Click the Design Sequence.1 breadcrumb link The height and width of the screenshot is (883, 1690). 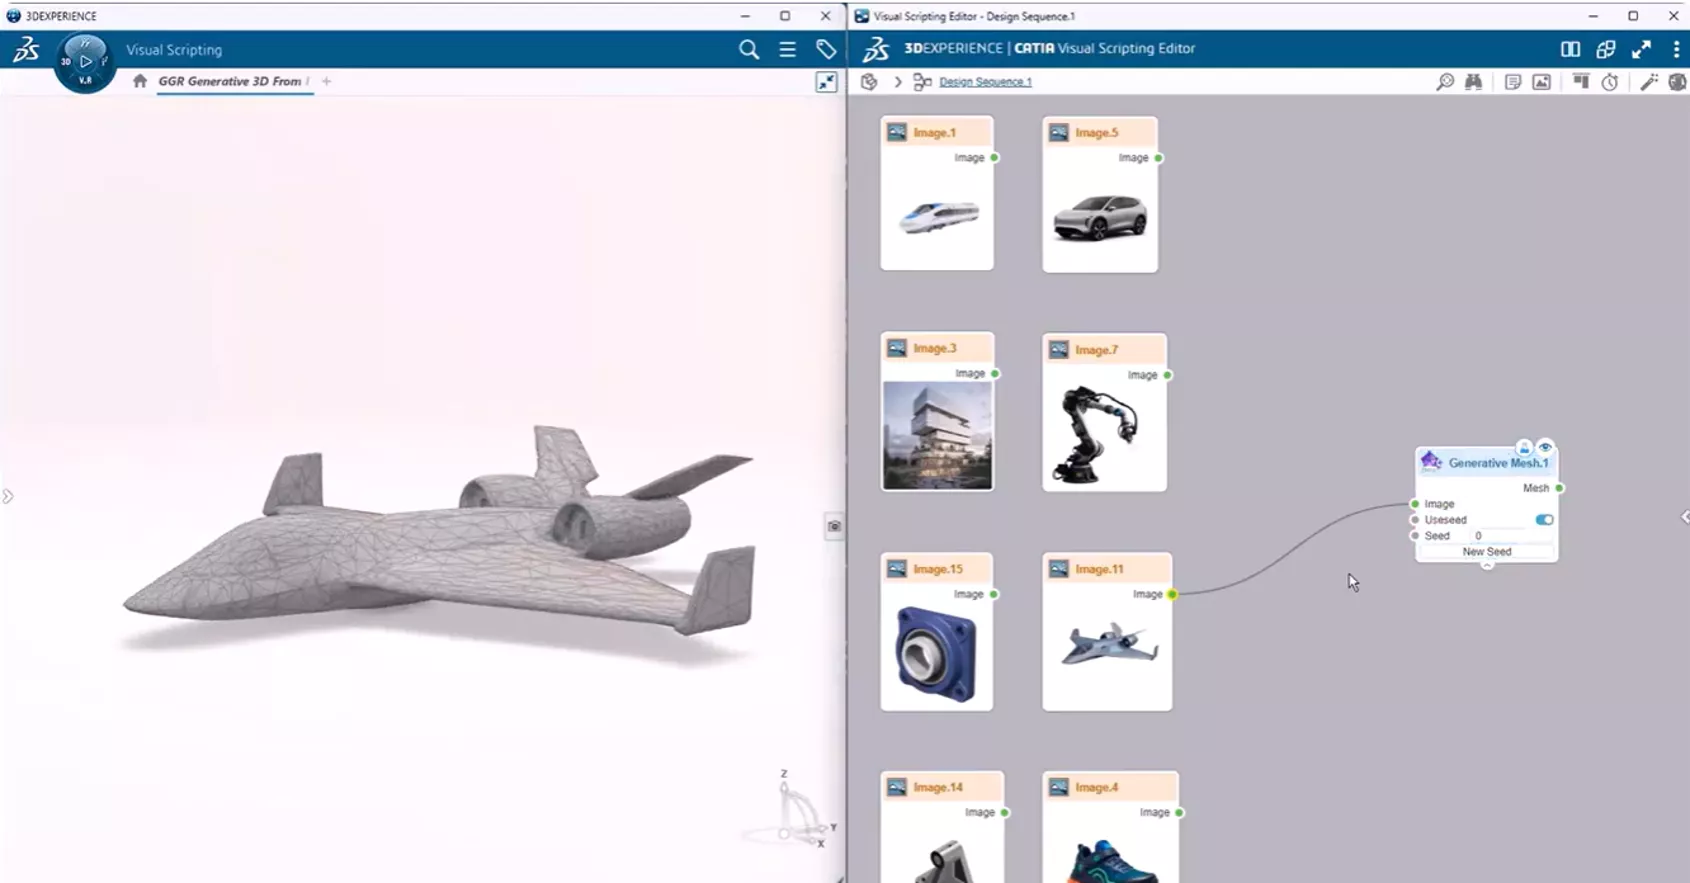985,82
